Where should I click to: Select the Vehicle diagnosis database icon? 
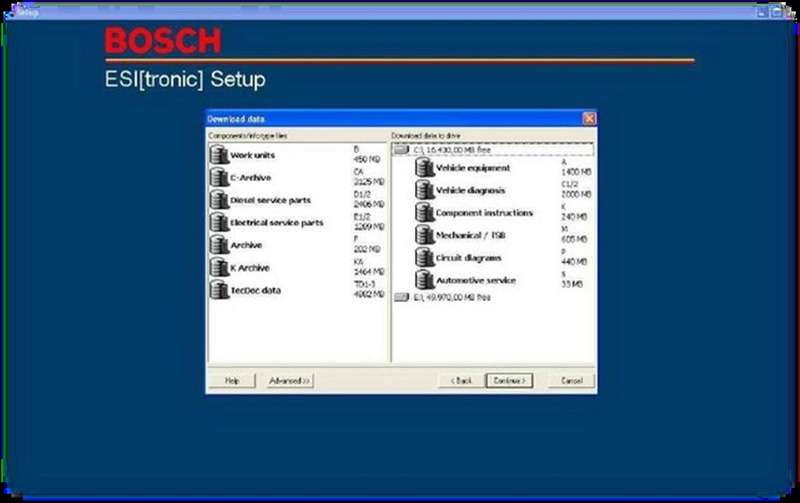[424, 190]
